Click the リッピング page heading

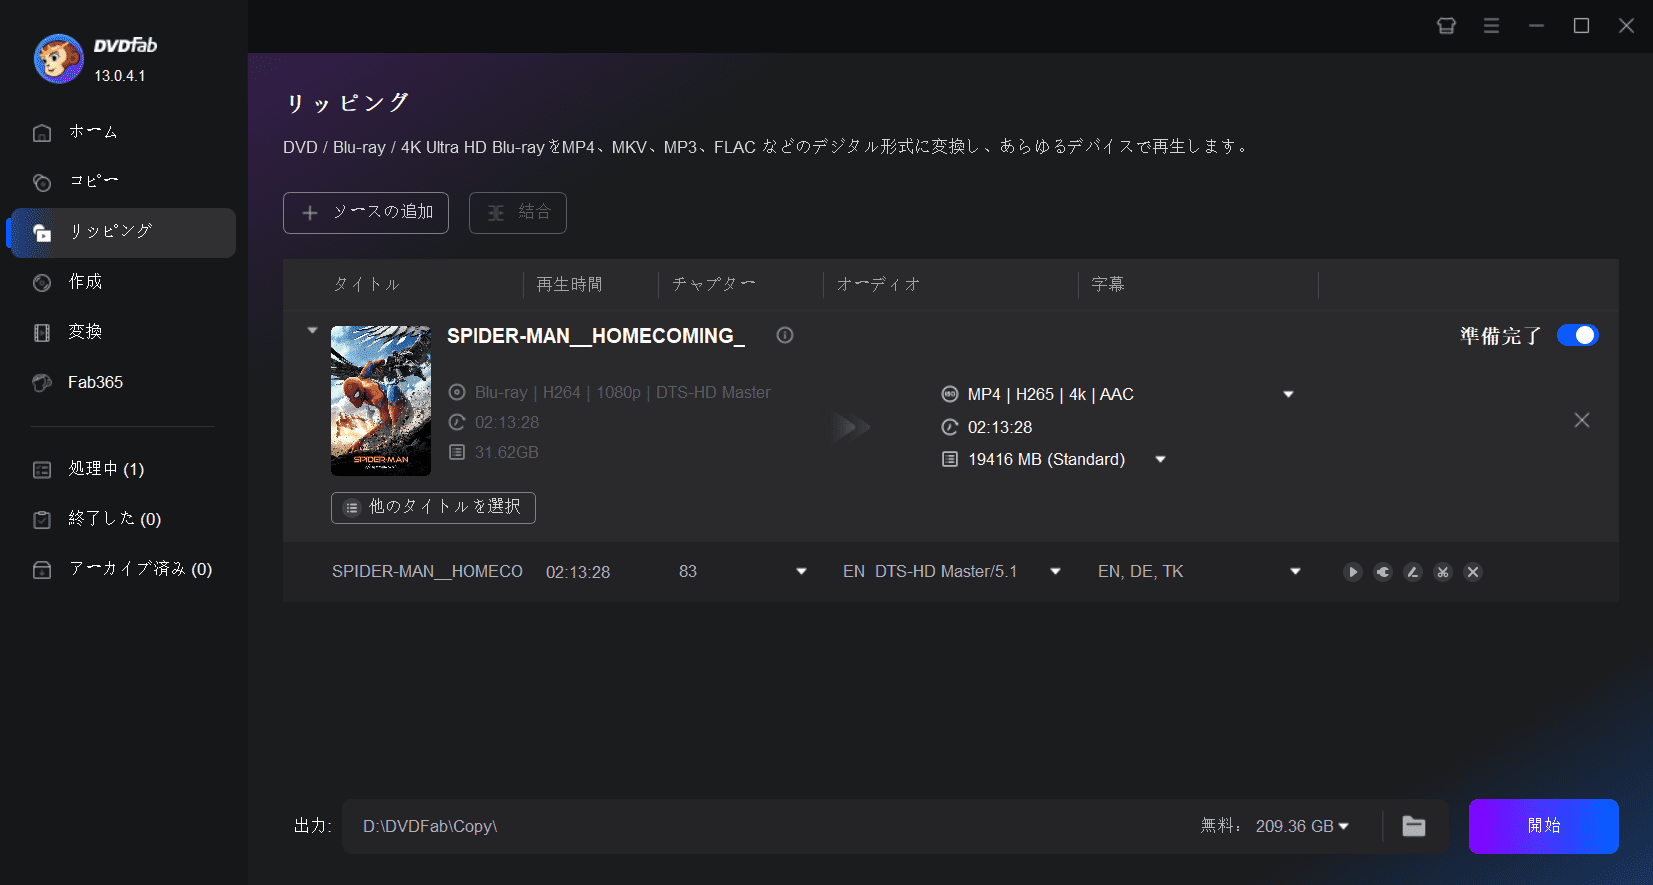pyautogui.click(x=348, y=103)
